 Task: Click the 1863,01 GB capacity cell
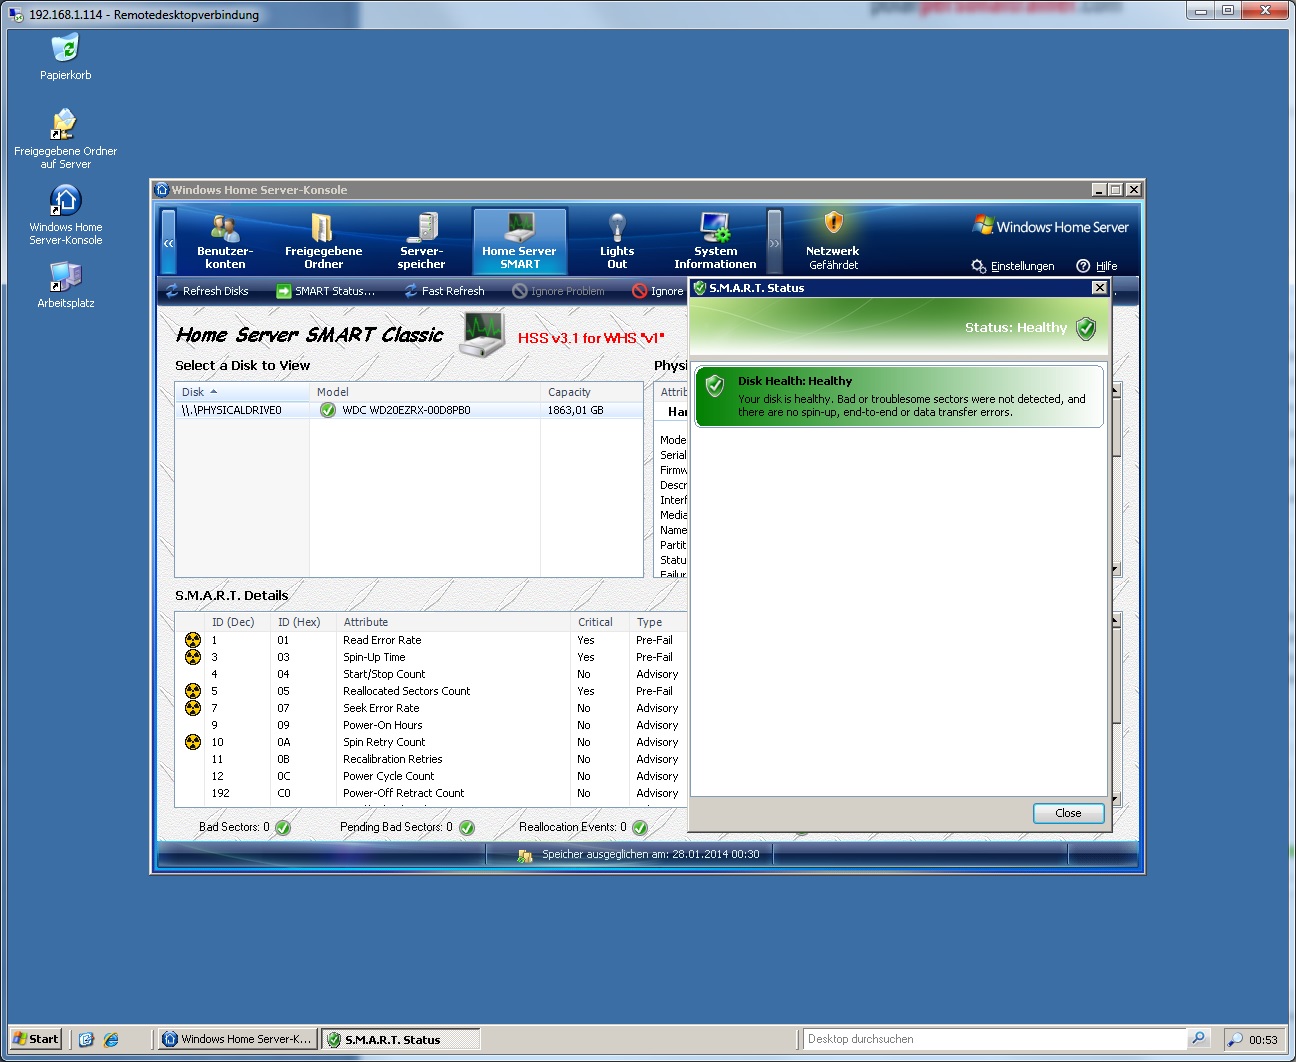coord(575,410)
